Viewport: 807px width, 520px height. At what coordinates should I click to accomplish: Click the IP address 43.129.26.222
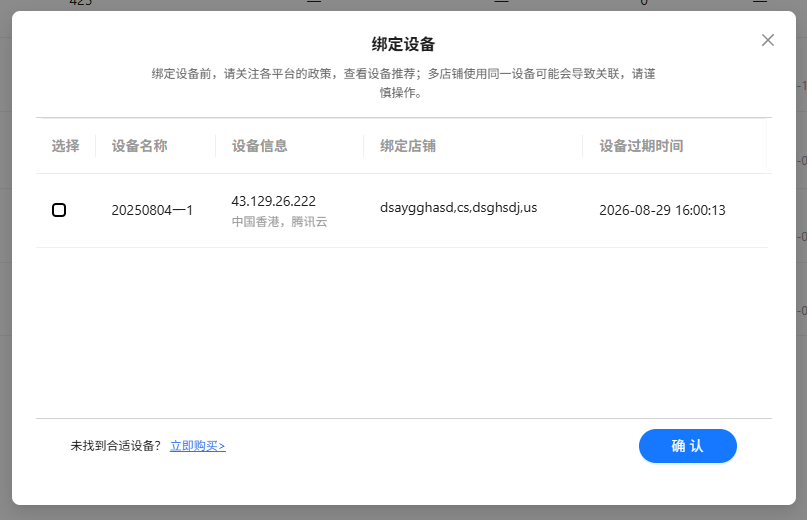pos(273,201)
